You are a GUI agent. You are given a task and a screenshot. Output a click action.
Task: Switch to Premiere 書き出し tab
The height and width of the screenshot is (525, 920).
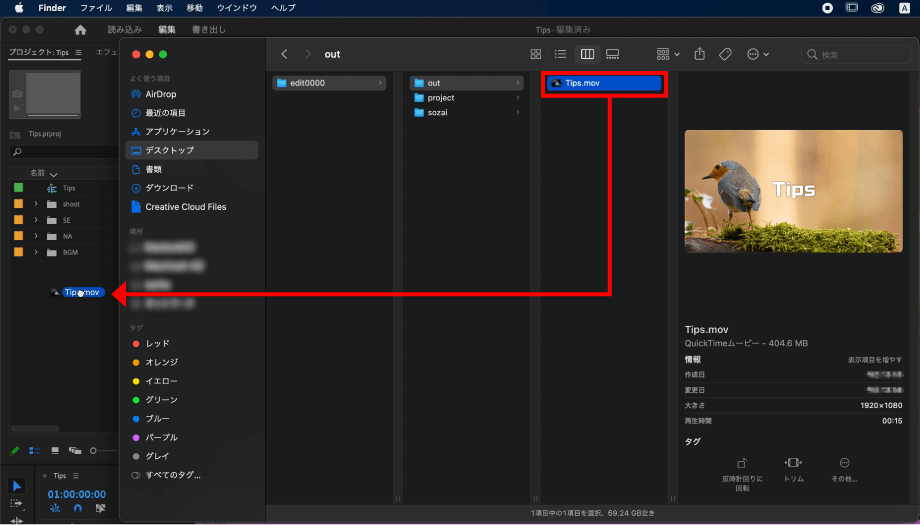(209, 29)
